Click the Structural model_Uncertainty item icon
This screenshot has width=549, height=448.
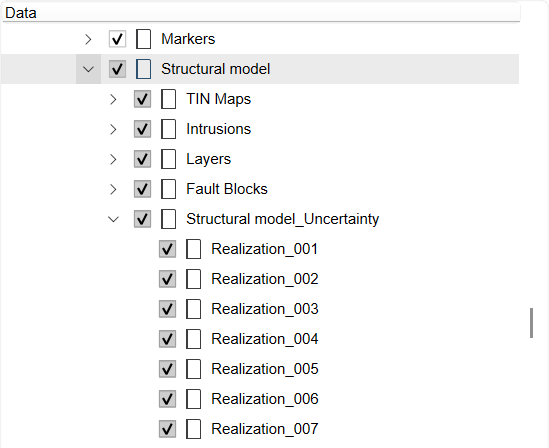click(169, 219)
